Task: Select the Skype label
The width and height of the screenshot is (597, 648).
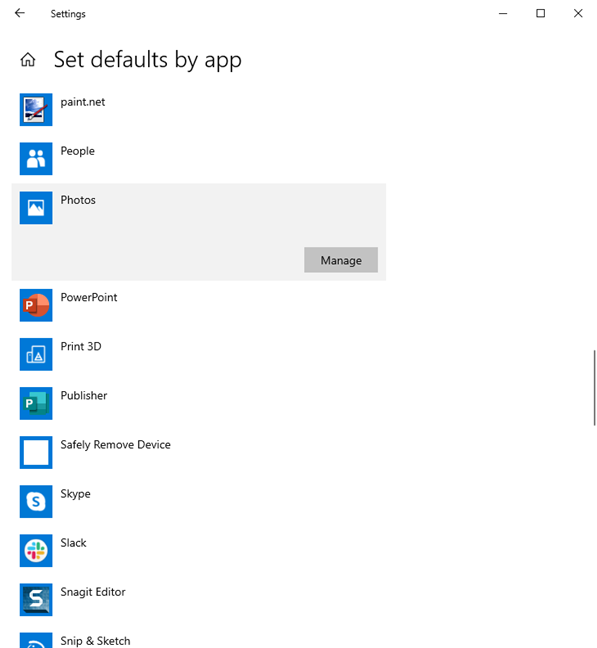Action: pos(75,494)
